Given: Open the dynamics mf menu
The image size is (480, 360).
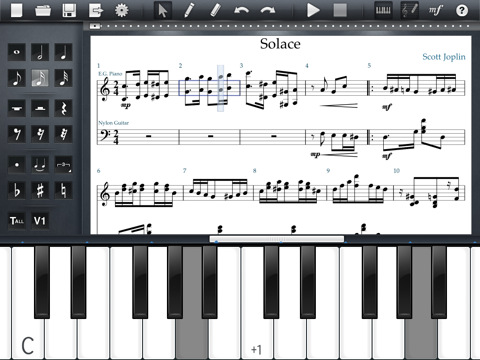Looking at the screenshot, I should pyautogui.click(x=436, y=10).
